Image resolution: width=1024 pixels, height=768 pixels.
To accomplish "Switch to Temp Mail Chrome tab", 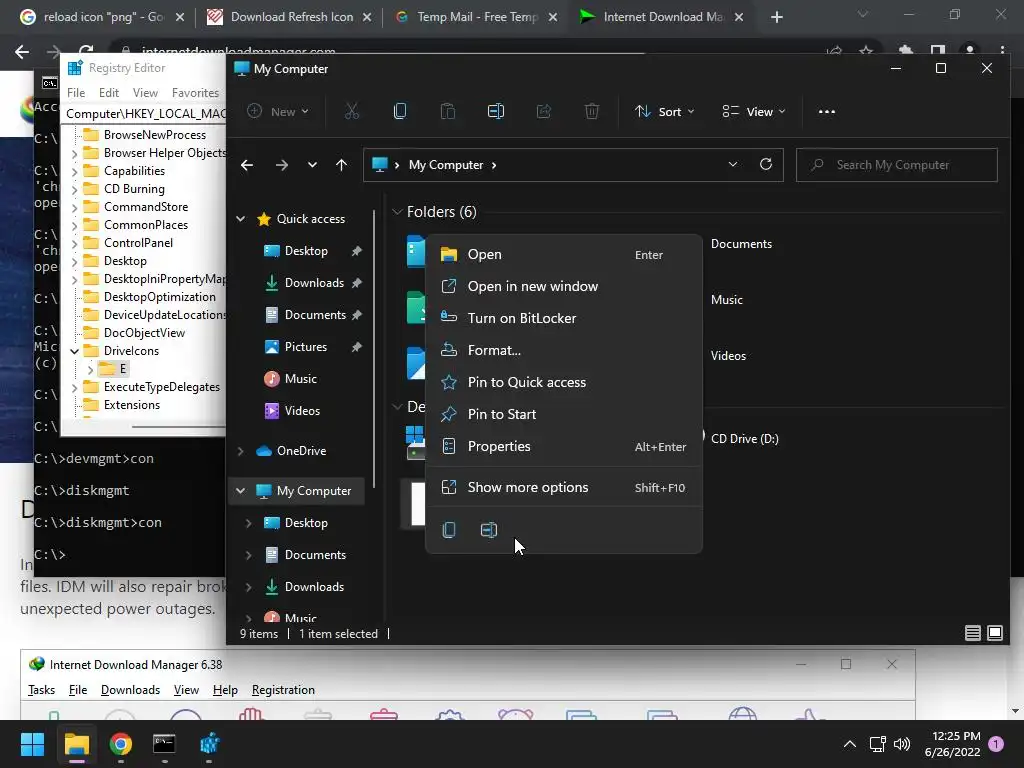I will 477,17.
